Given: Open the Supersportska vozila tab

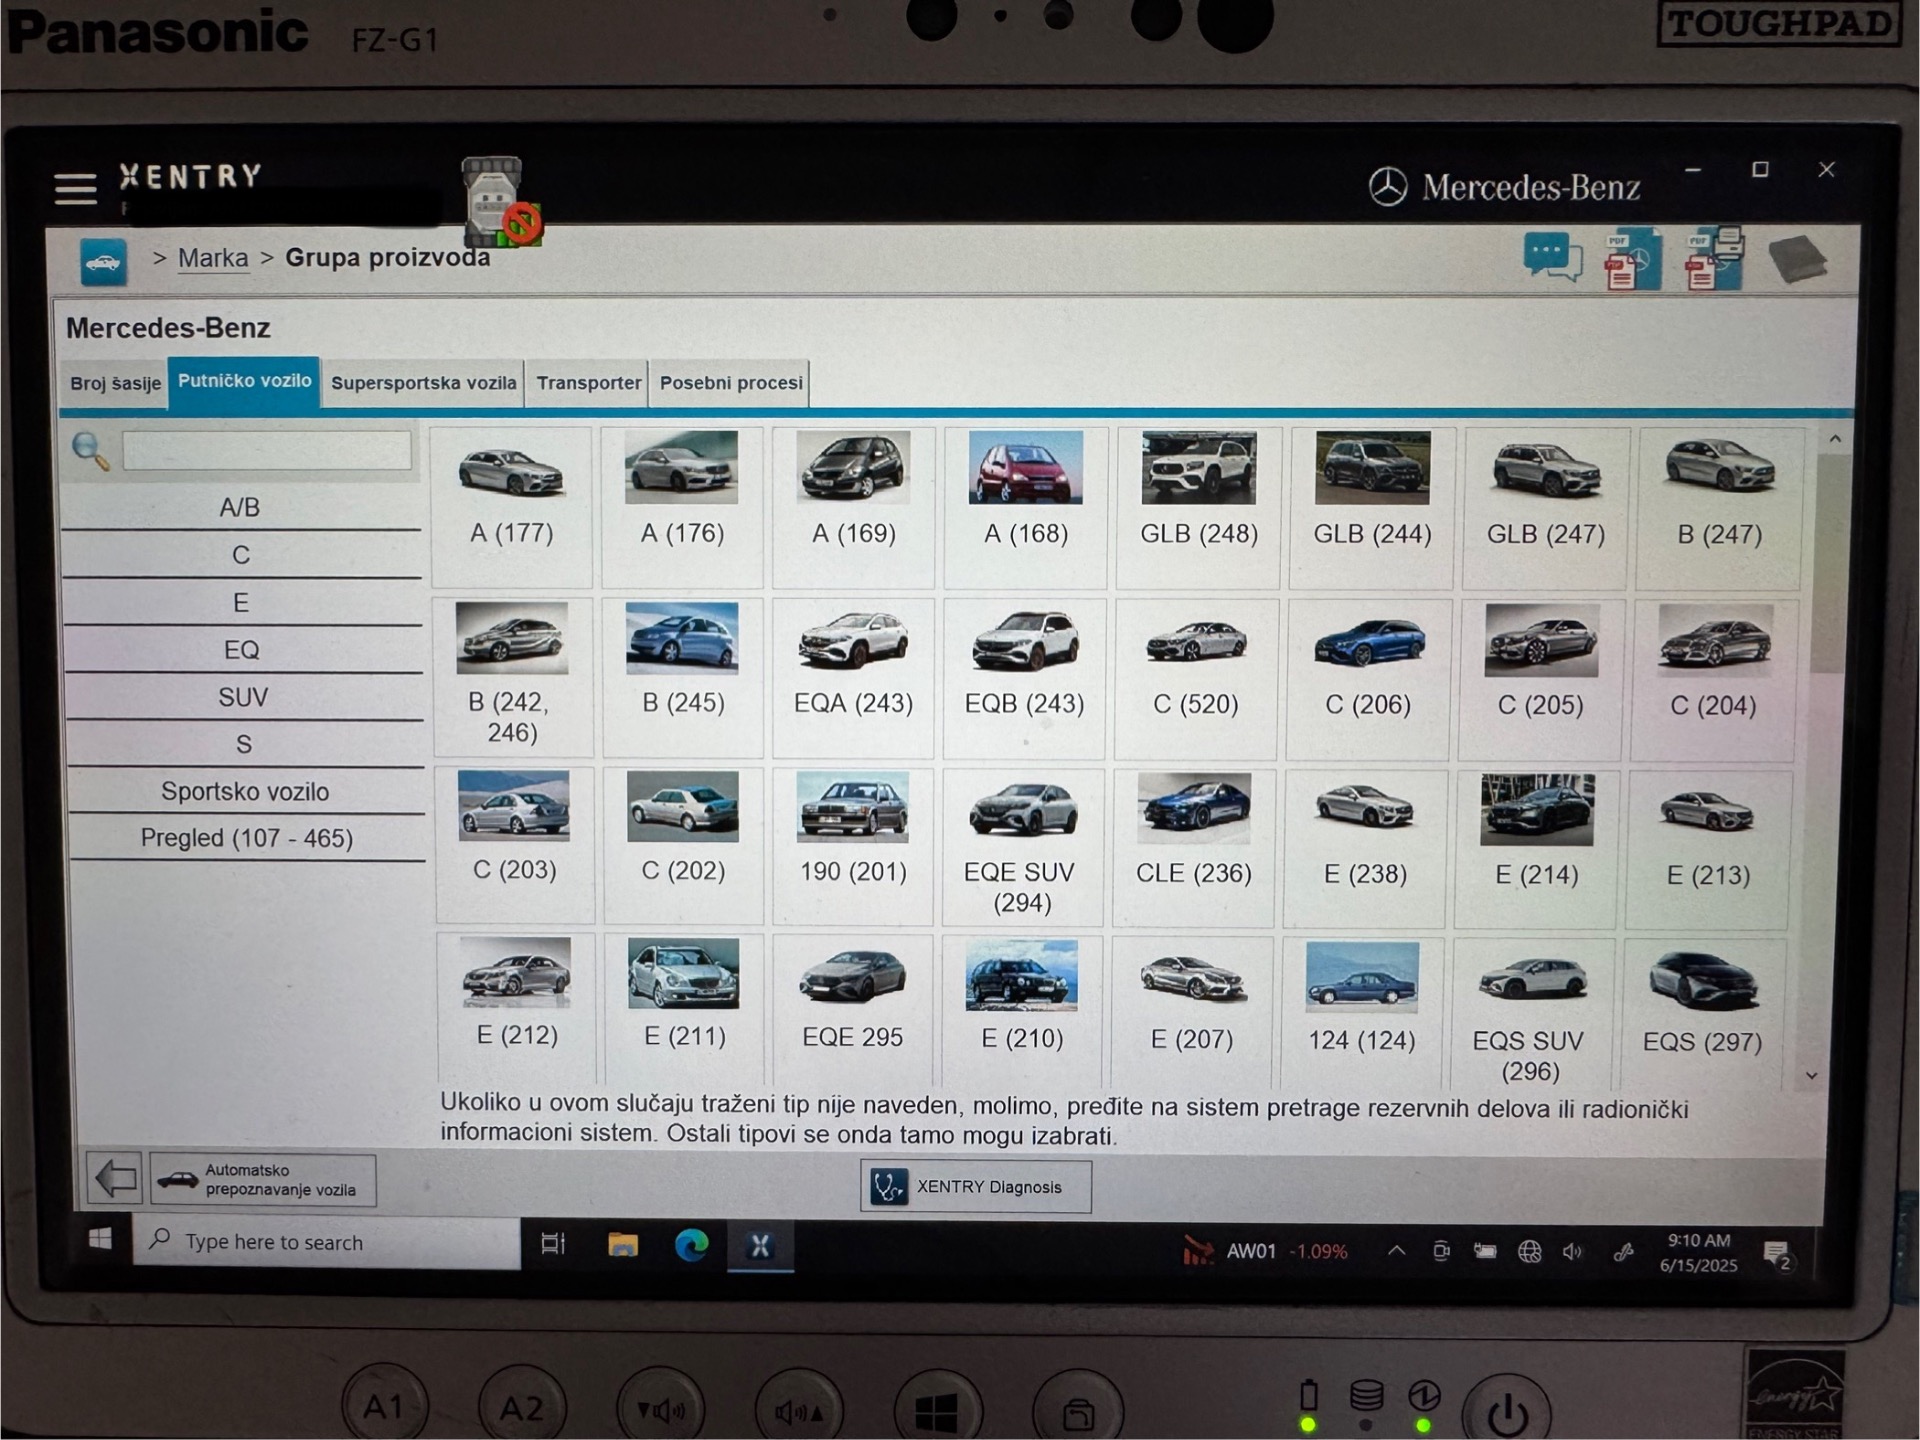Looking at the screenshot, I should pos(424,383).
